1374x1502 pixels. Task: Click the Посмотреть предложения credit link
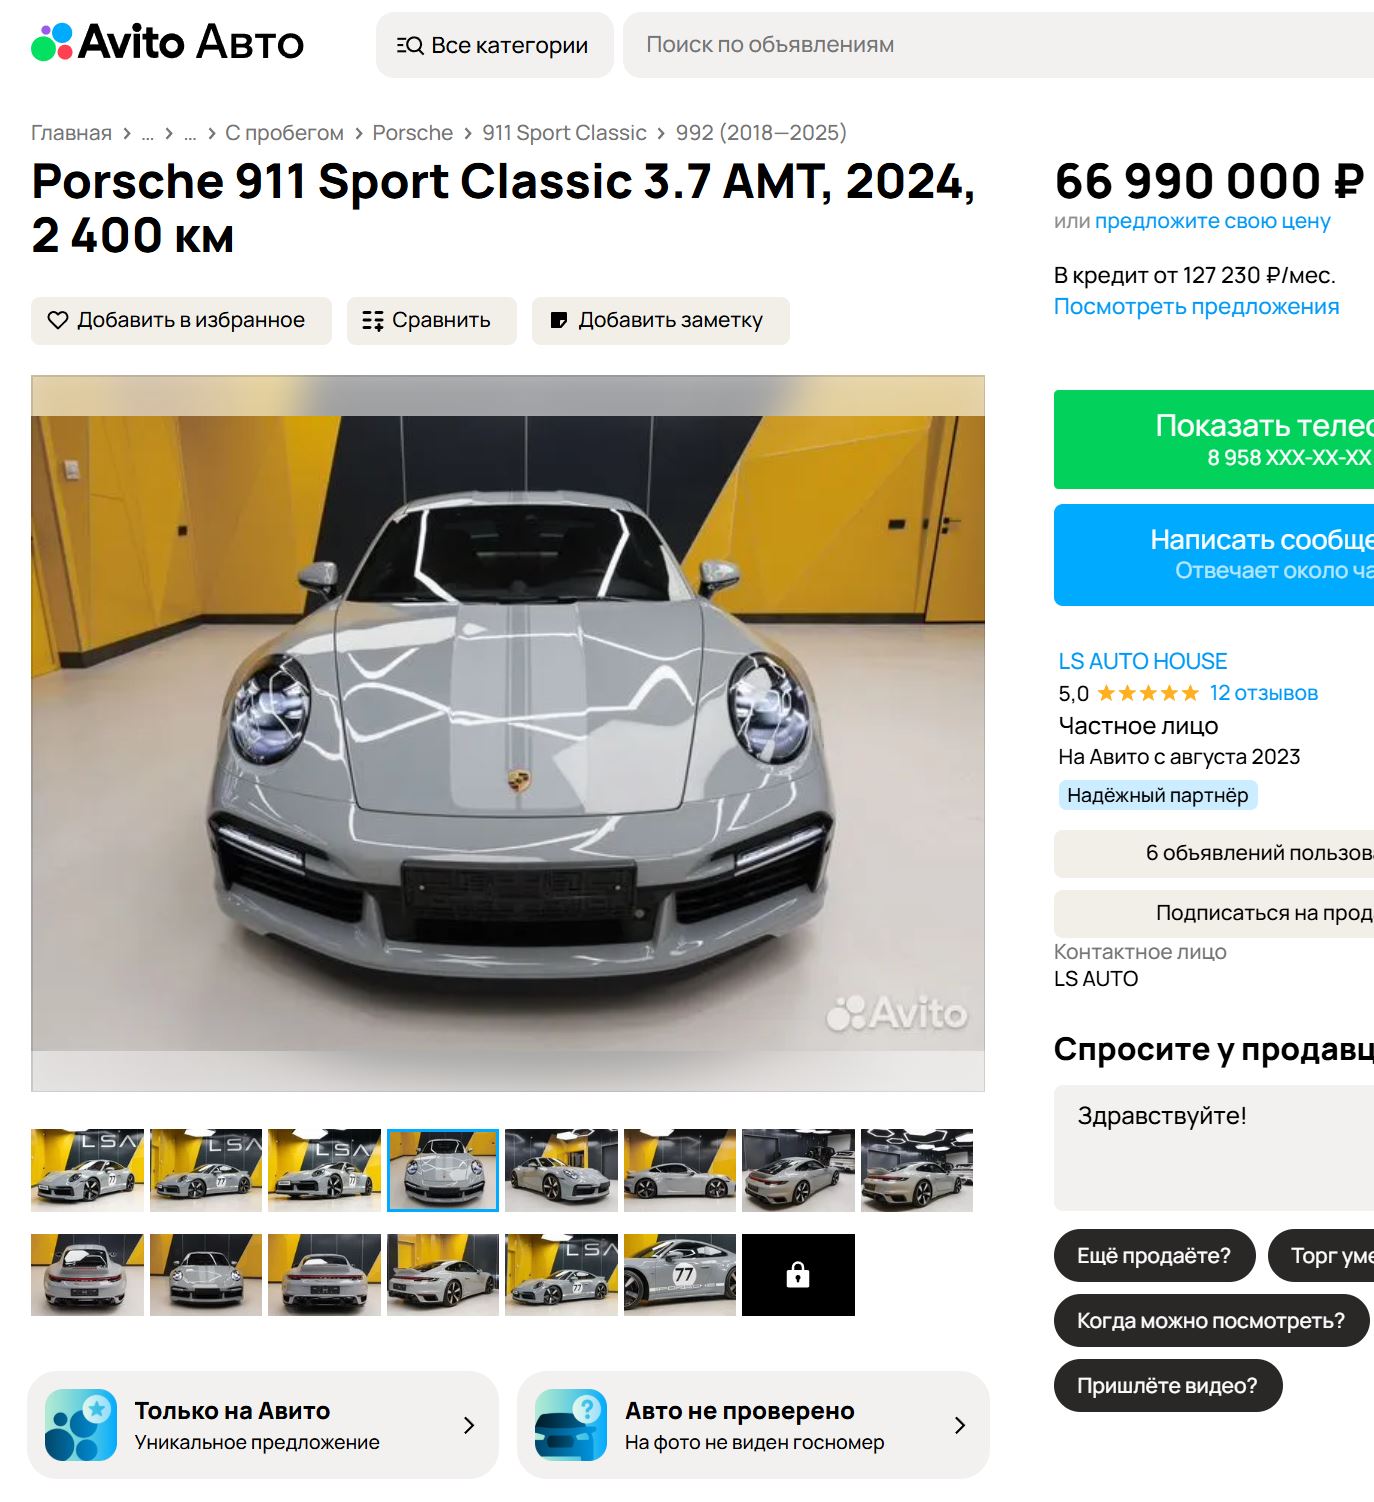pyautogui.click(x=1196, y=307)
